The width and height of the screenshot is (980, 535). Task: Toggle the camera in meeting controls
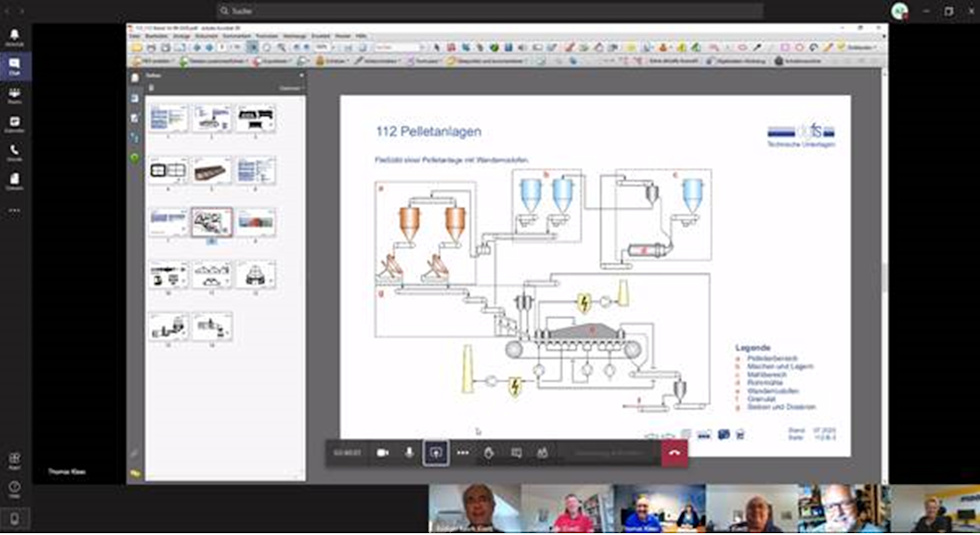coord(382,452)
